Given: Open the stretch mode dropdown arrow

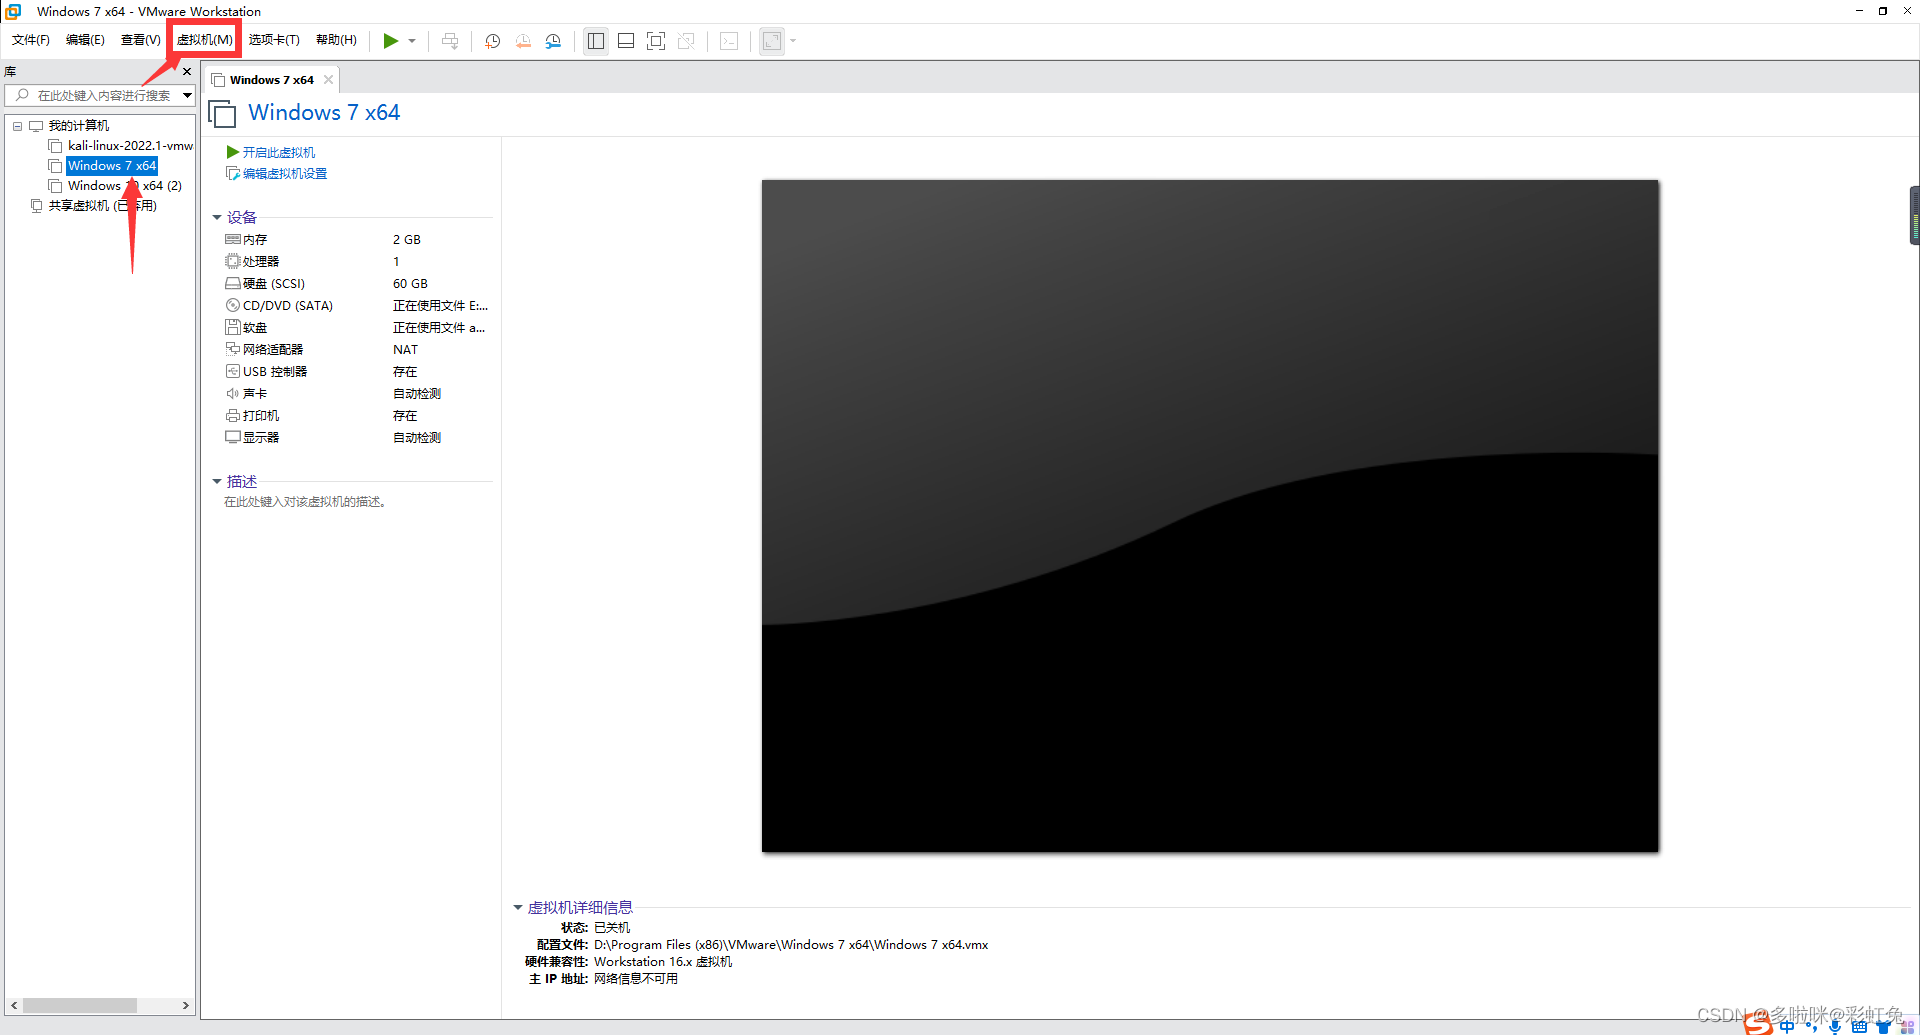Looking at the screenshot, I should pyautogui.click(x=793, y=41).
